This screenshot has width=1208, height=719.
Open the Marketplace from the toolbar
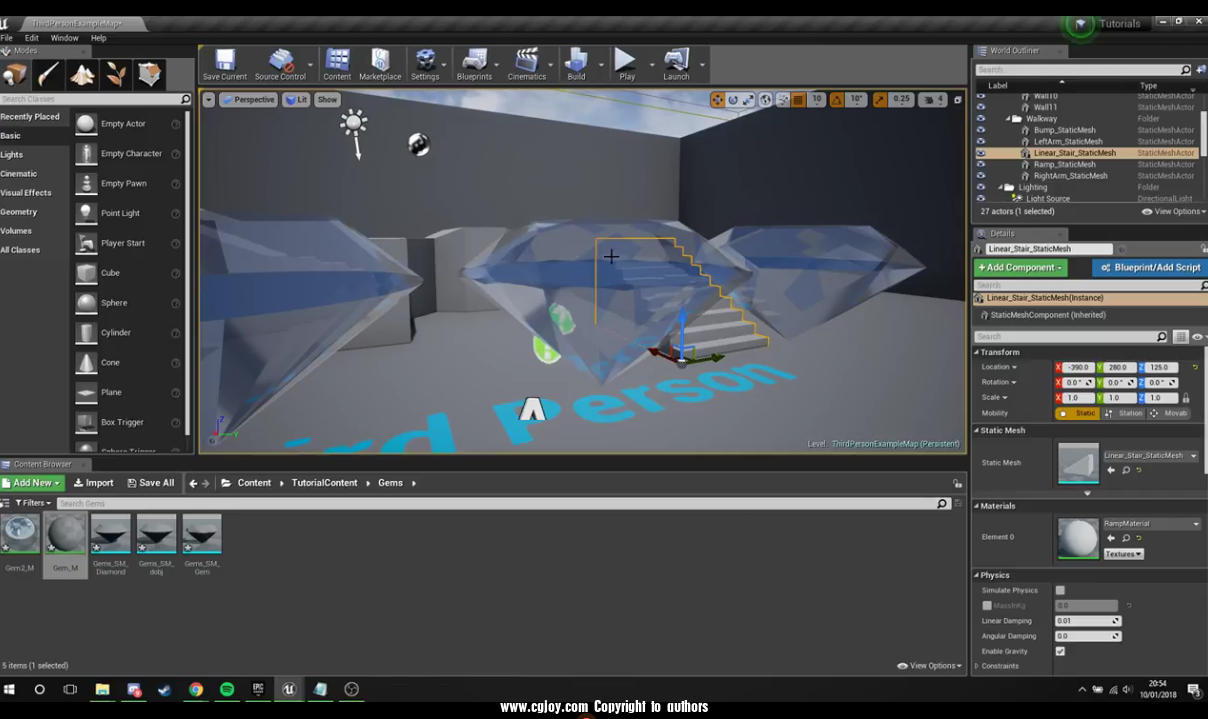point(380,62)
